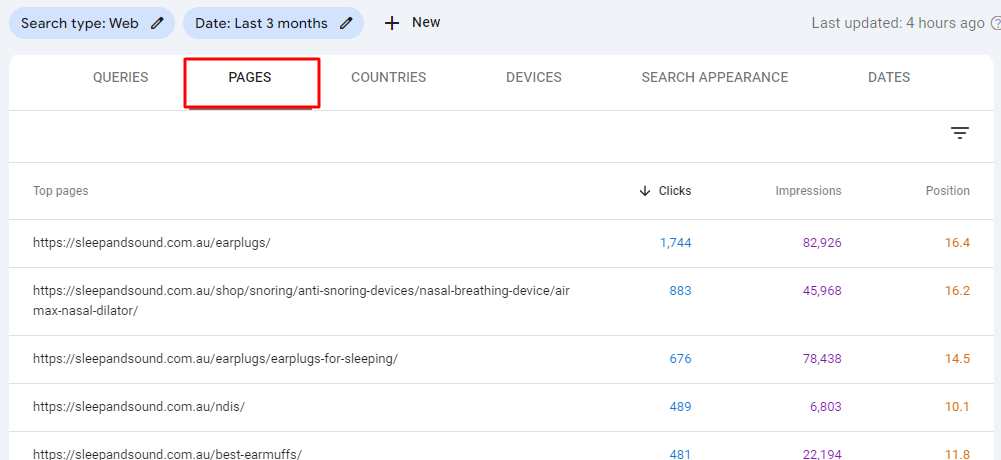Switch to the Countries tab
This screenshot has height=460, width=1001.
(388, 77)
